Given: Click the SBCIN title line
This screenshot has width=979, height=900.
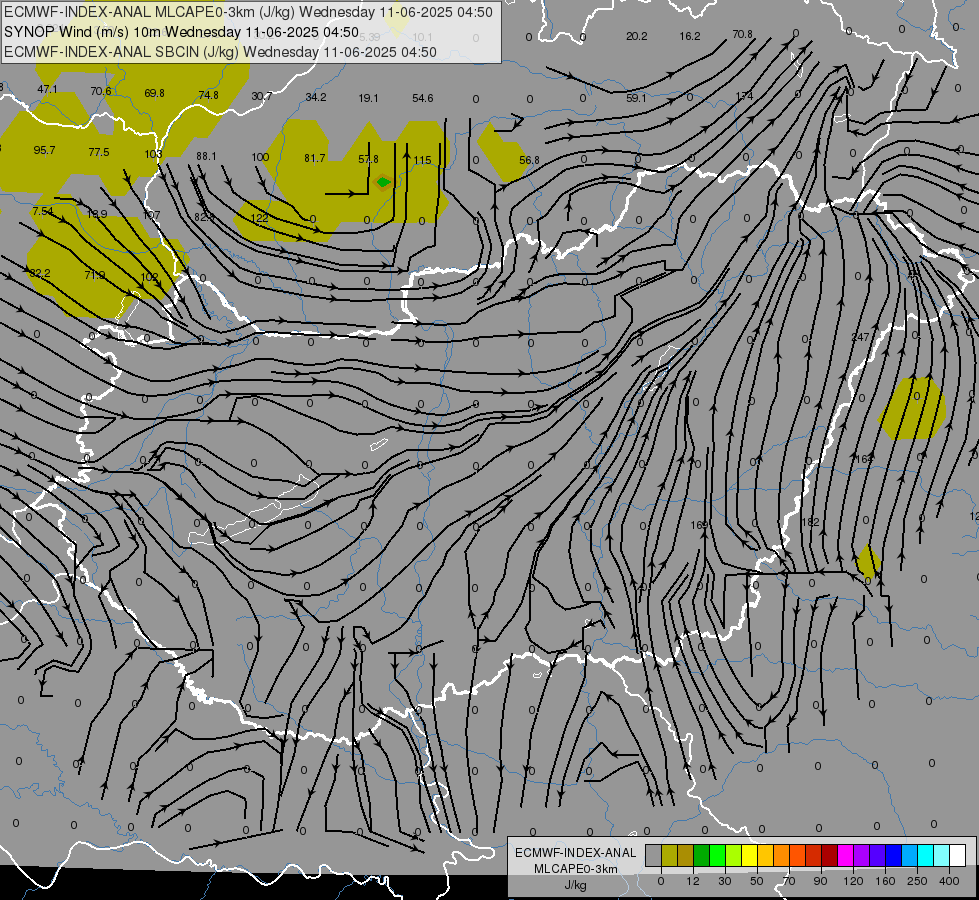Looking at the screenshot, I should tap(220, 52).
